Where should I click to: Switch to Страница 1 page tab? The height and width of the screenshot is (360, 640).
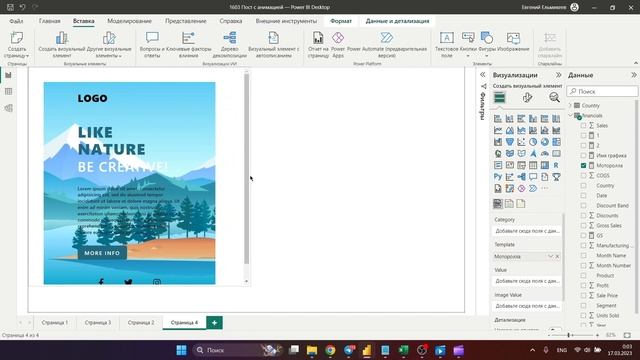(x=55, y=322)
